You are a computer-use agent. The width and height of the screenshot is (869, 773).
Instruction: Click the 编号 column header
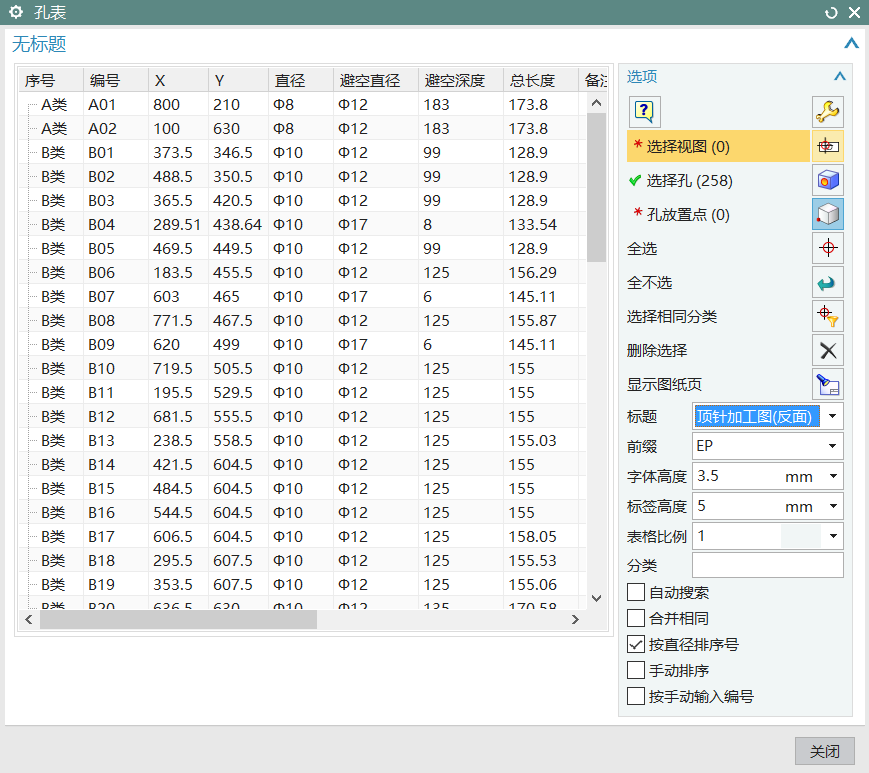click(116, 80)
